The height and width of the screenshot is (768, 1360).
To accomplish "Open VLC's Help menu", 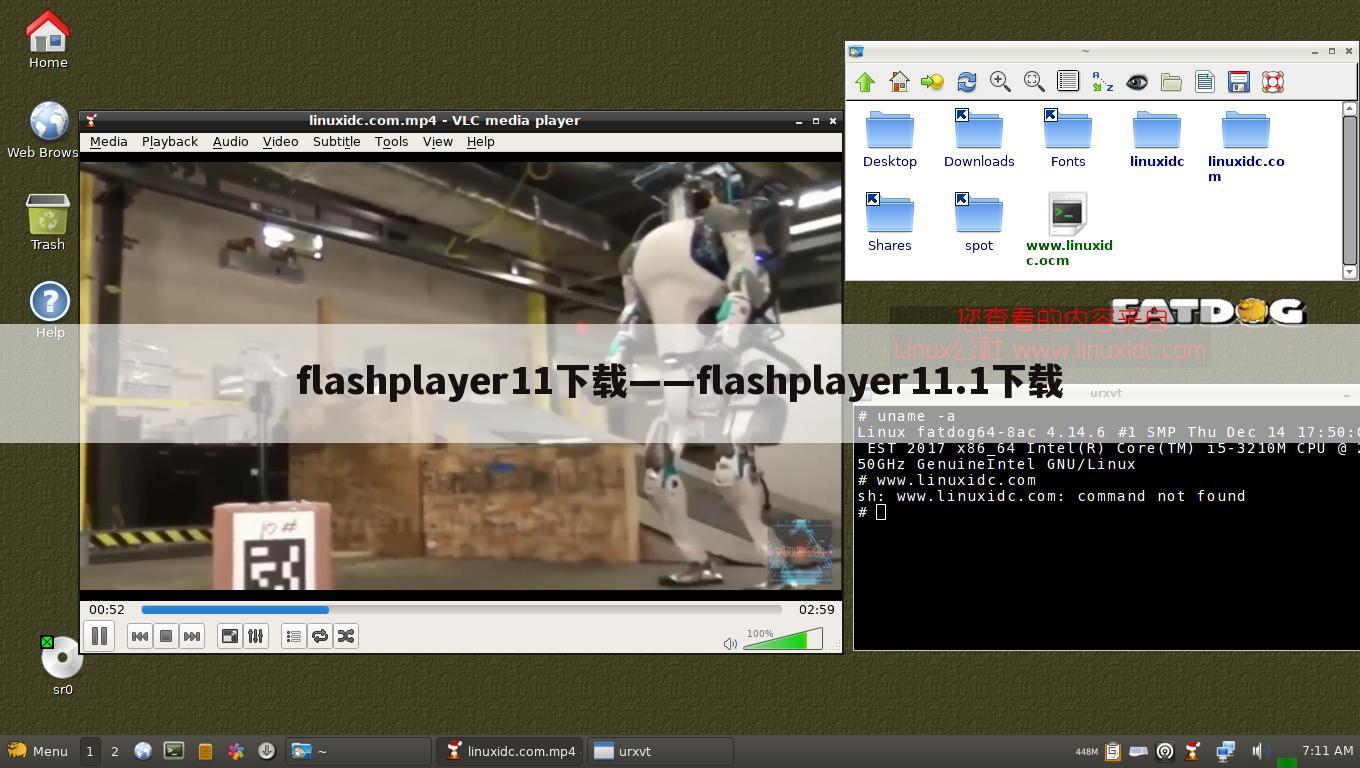I will (x=481, y=142).
